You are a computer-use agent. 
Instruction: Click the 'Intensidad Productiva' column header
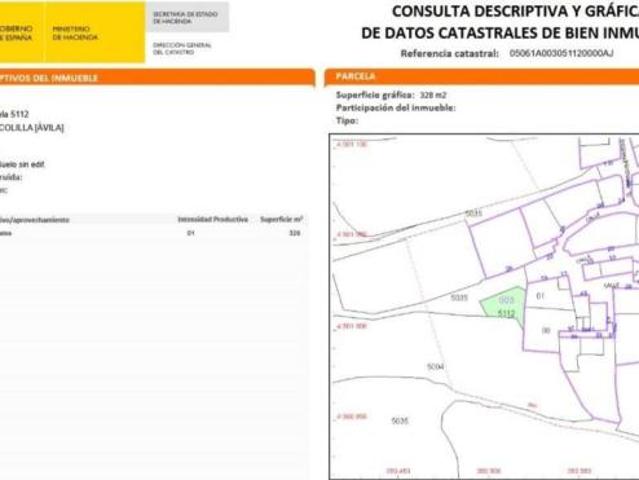click(x=213, y=220)
